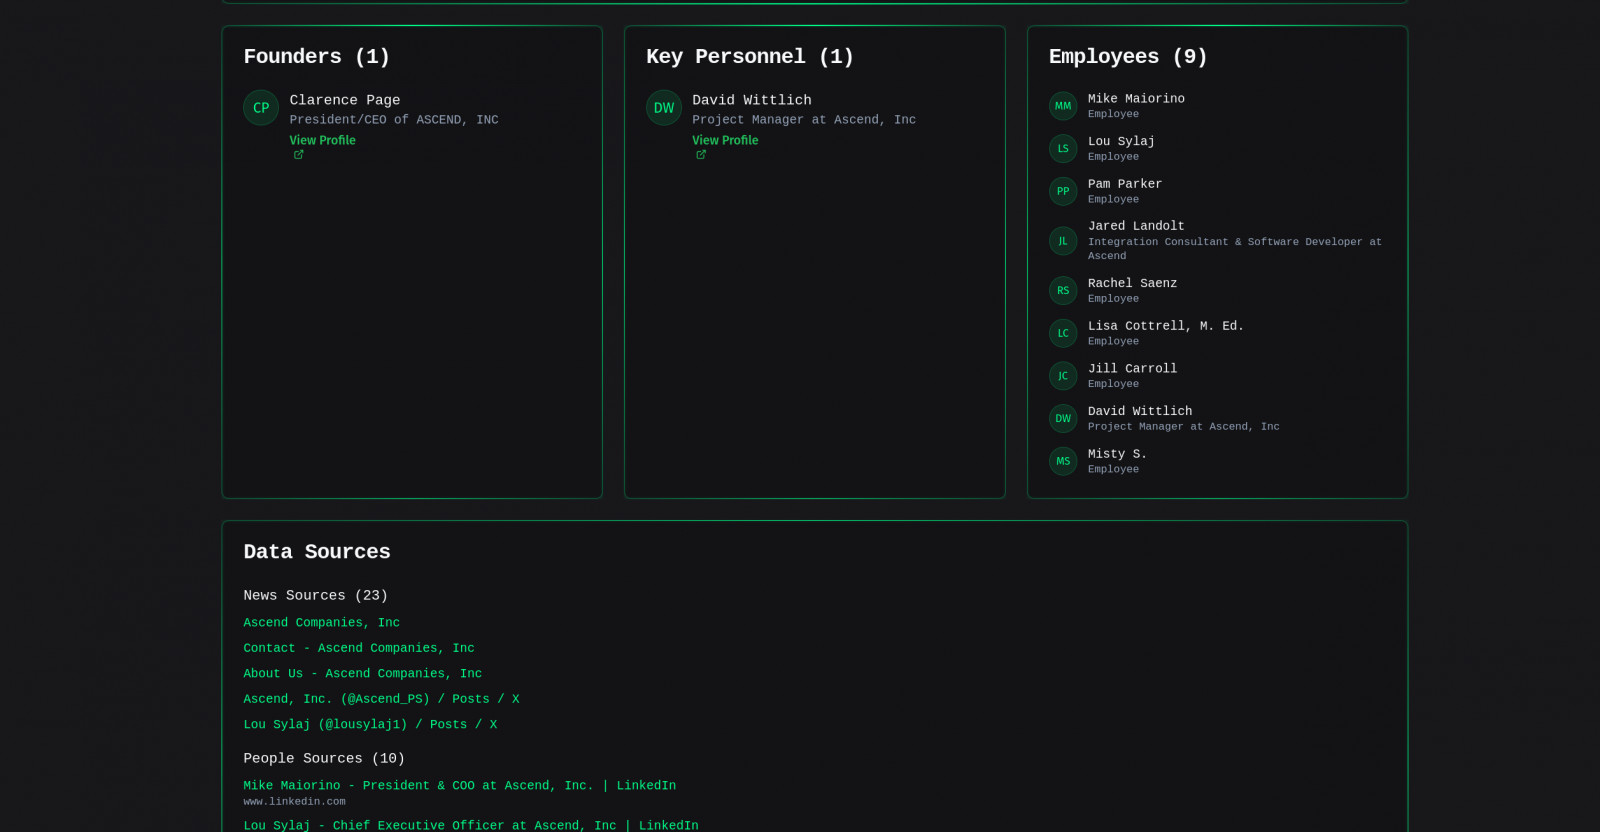Open Contact - Ascend Companies, Inc link
Viewport: 1600px width, 832px height.
coord(359,648)
